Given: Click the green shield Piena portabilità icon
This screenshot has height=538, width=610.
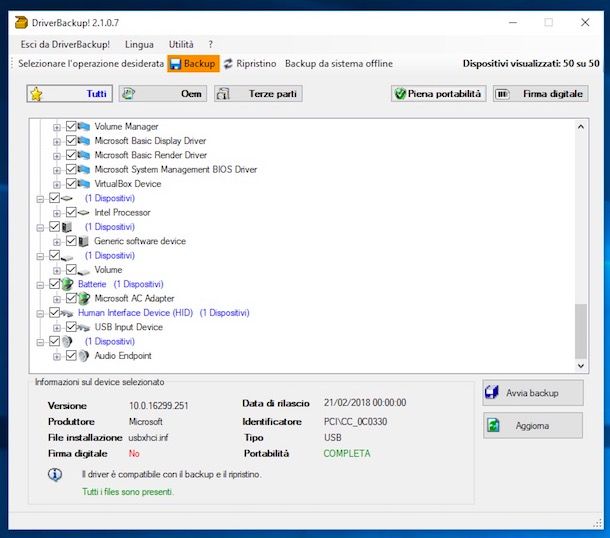Looking at the screenshot, I should point(400,94).
